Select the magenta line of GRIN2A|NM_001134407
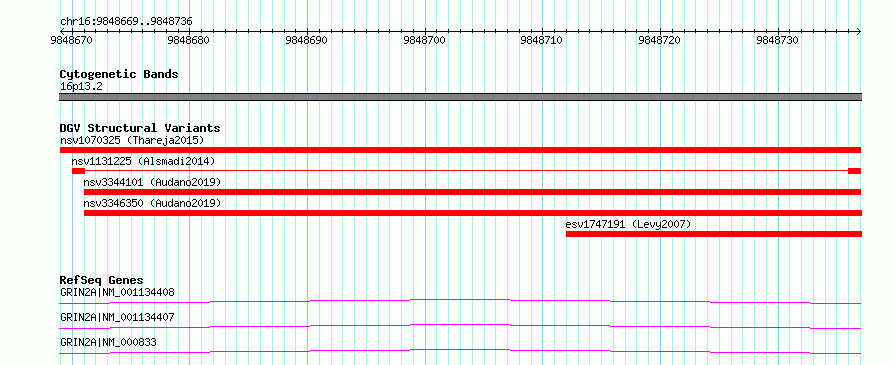890x365 pixels. point(460,326)
